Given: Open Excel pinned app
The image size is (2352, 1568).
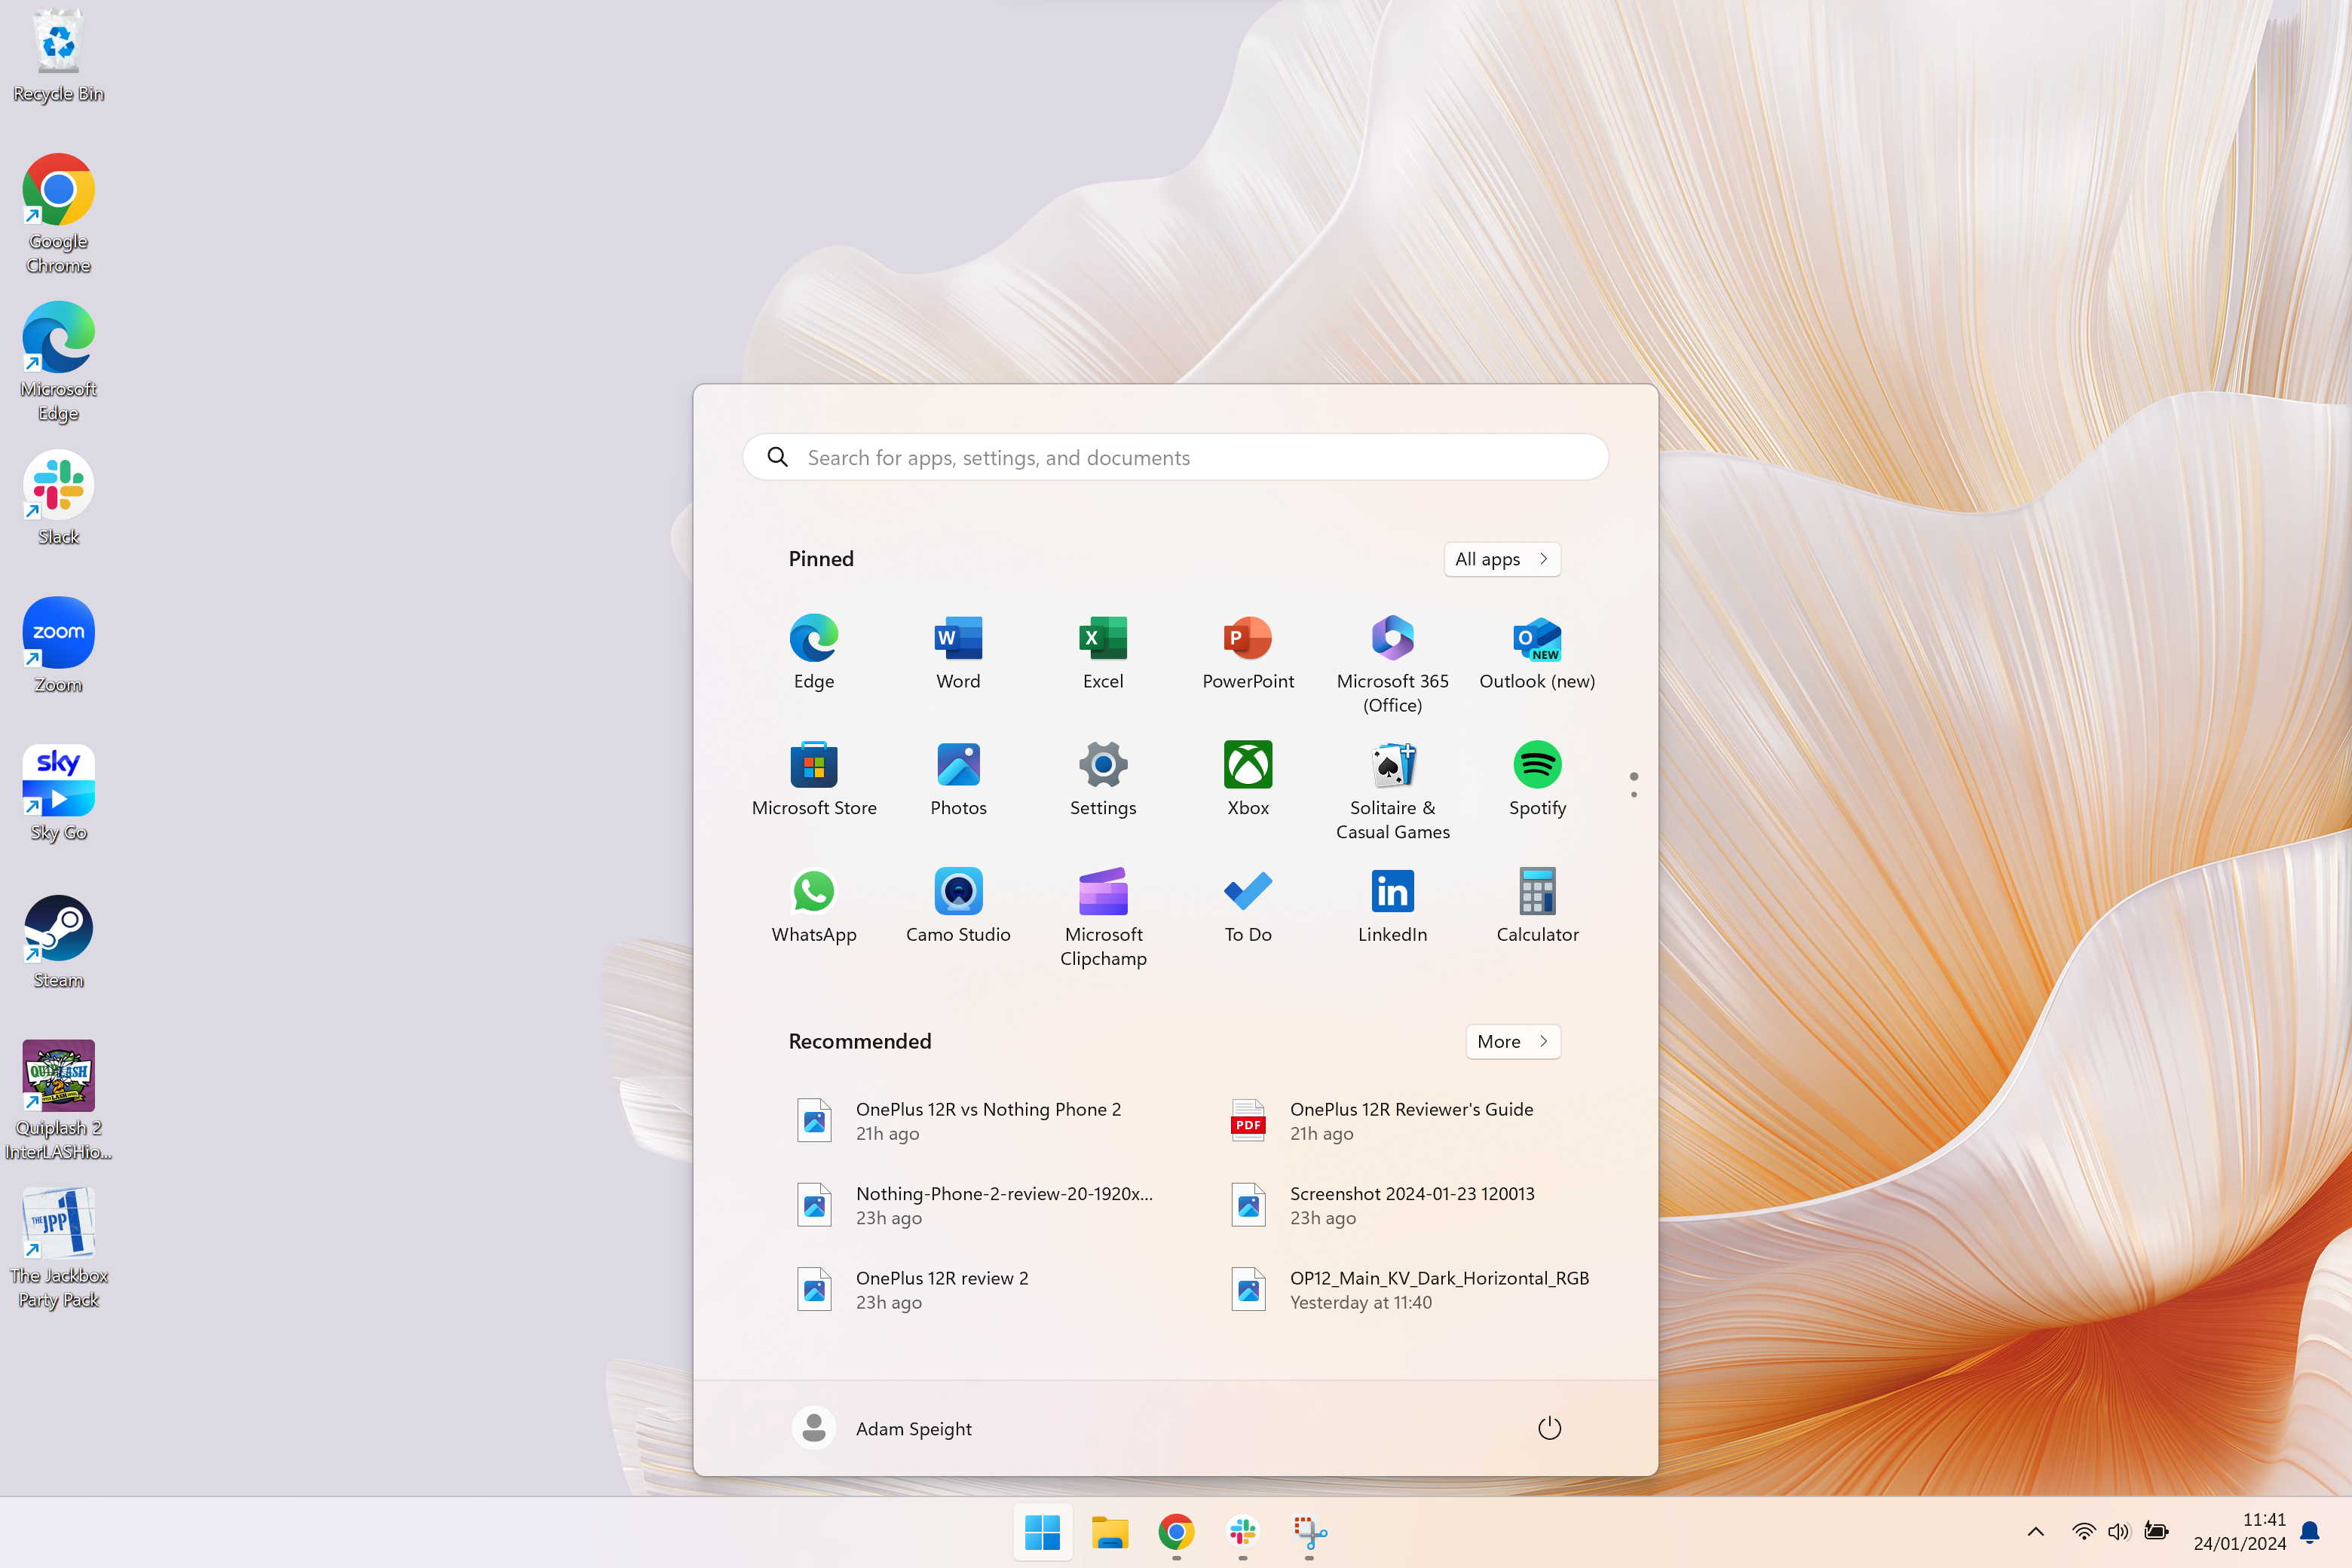Looking at the screenshot, I should click(1103, 652).
